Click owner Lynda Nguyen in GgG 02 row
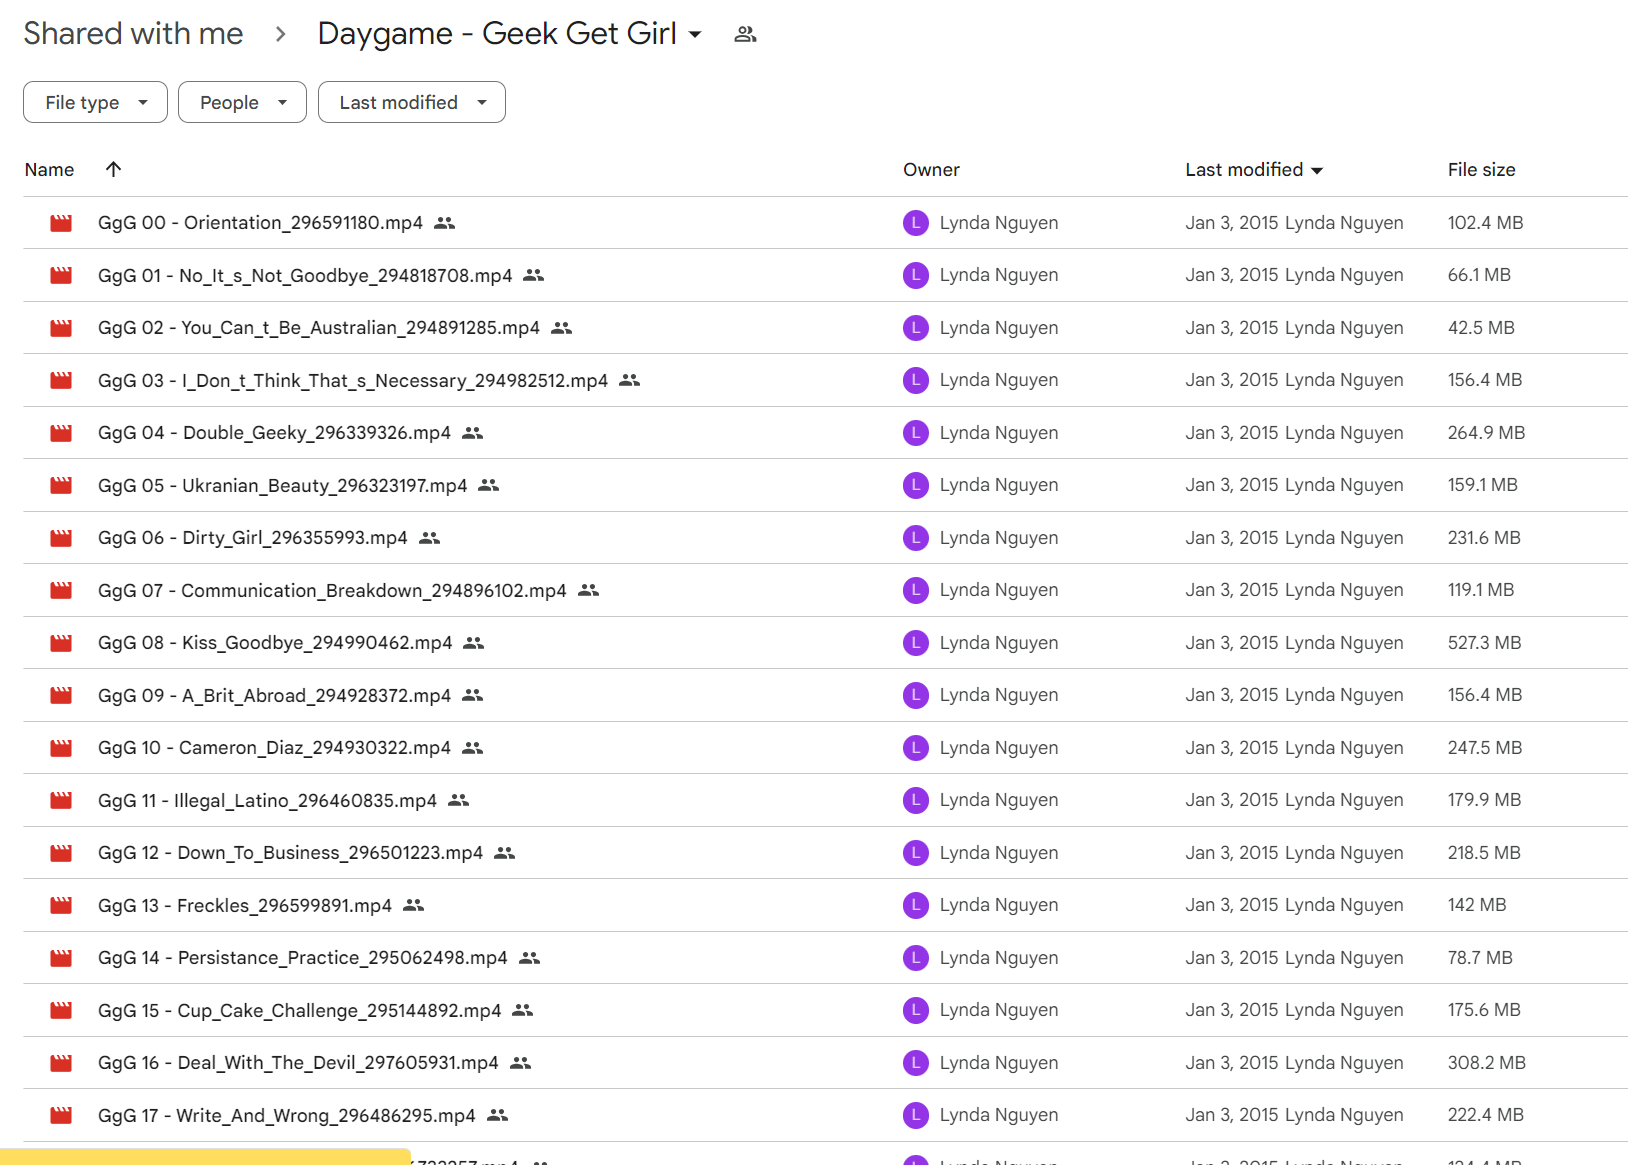The image size is (1628, 1165). pyautogui.click(x=999, y=328)
